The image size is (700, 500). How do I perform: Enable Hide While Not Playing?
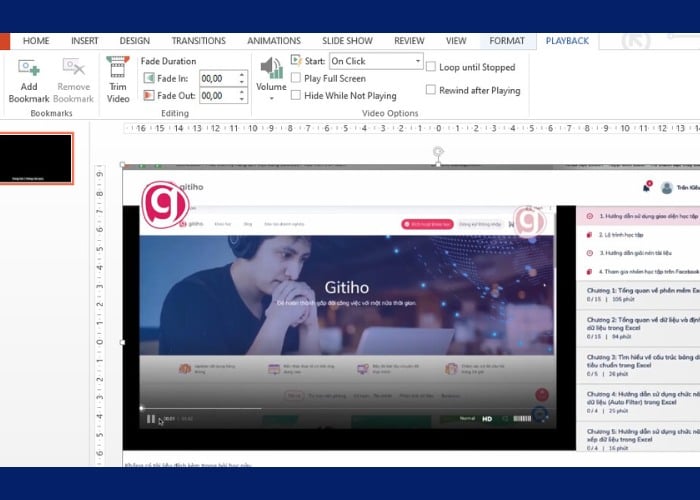click(296, 95)
